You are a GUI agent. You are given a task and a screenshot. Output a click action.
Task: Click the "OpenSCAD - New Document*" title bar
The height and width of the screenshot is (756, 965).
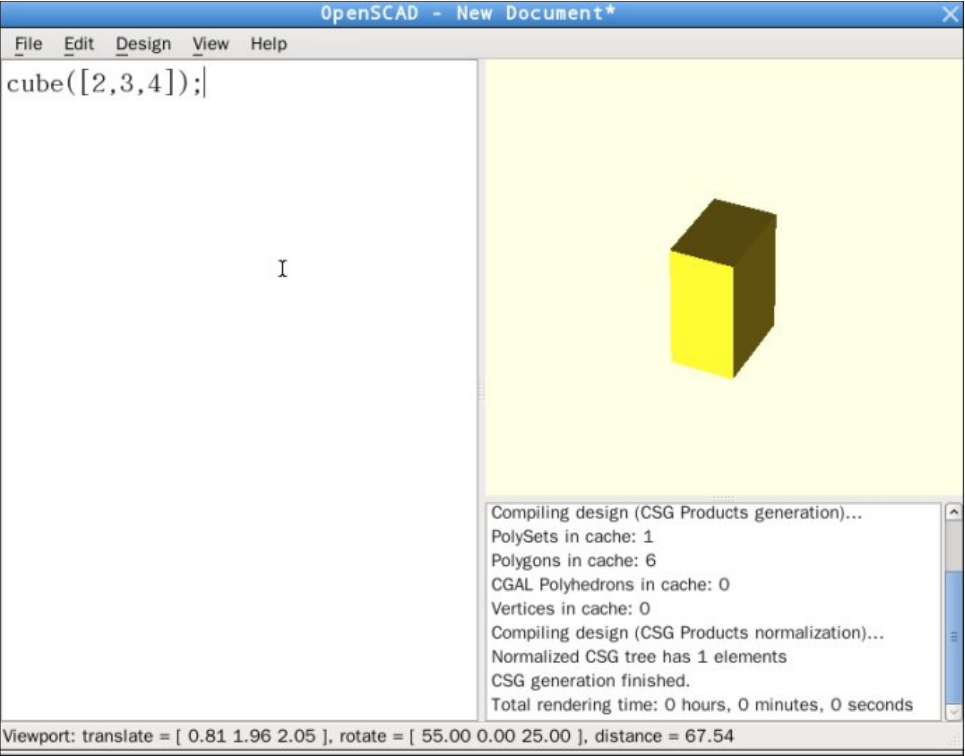point(468,13)
